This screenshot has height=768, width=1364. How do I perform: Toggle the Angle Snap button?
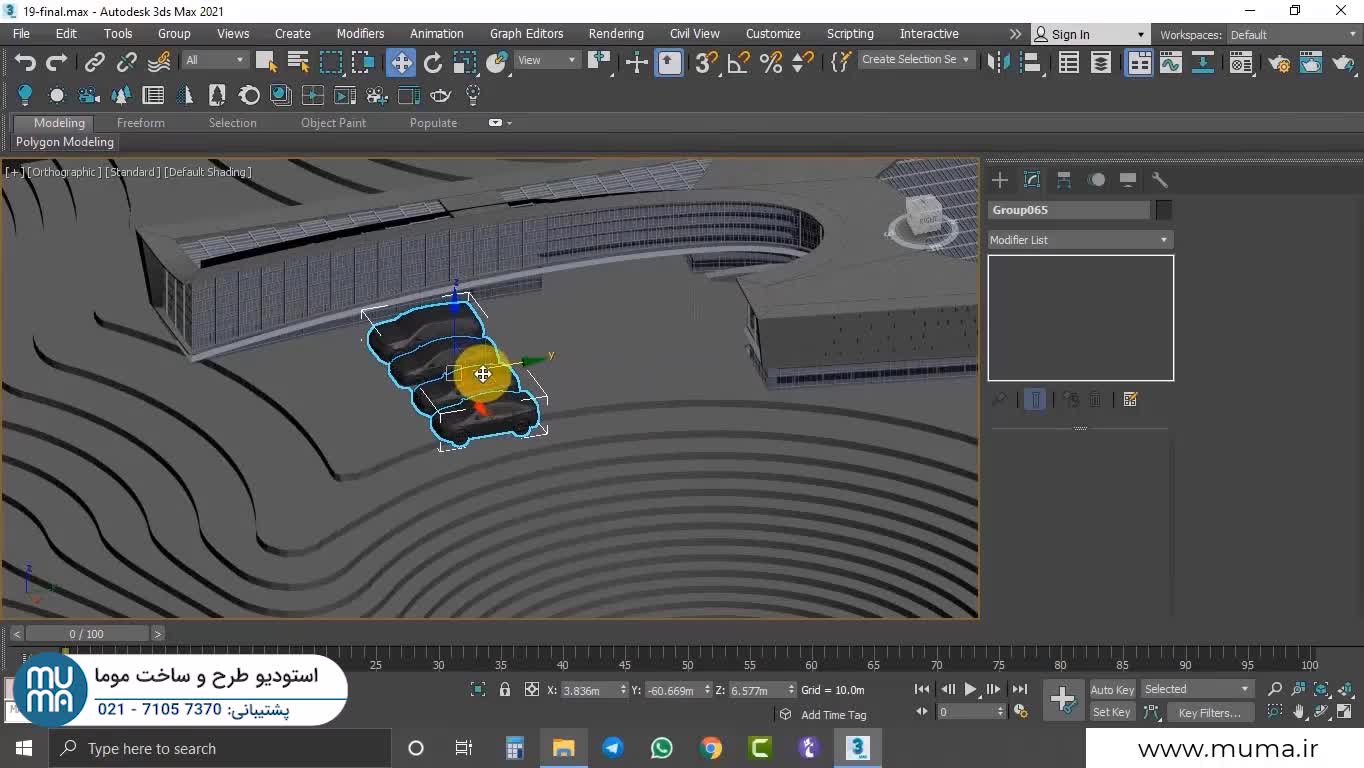(x=739, y=63)
